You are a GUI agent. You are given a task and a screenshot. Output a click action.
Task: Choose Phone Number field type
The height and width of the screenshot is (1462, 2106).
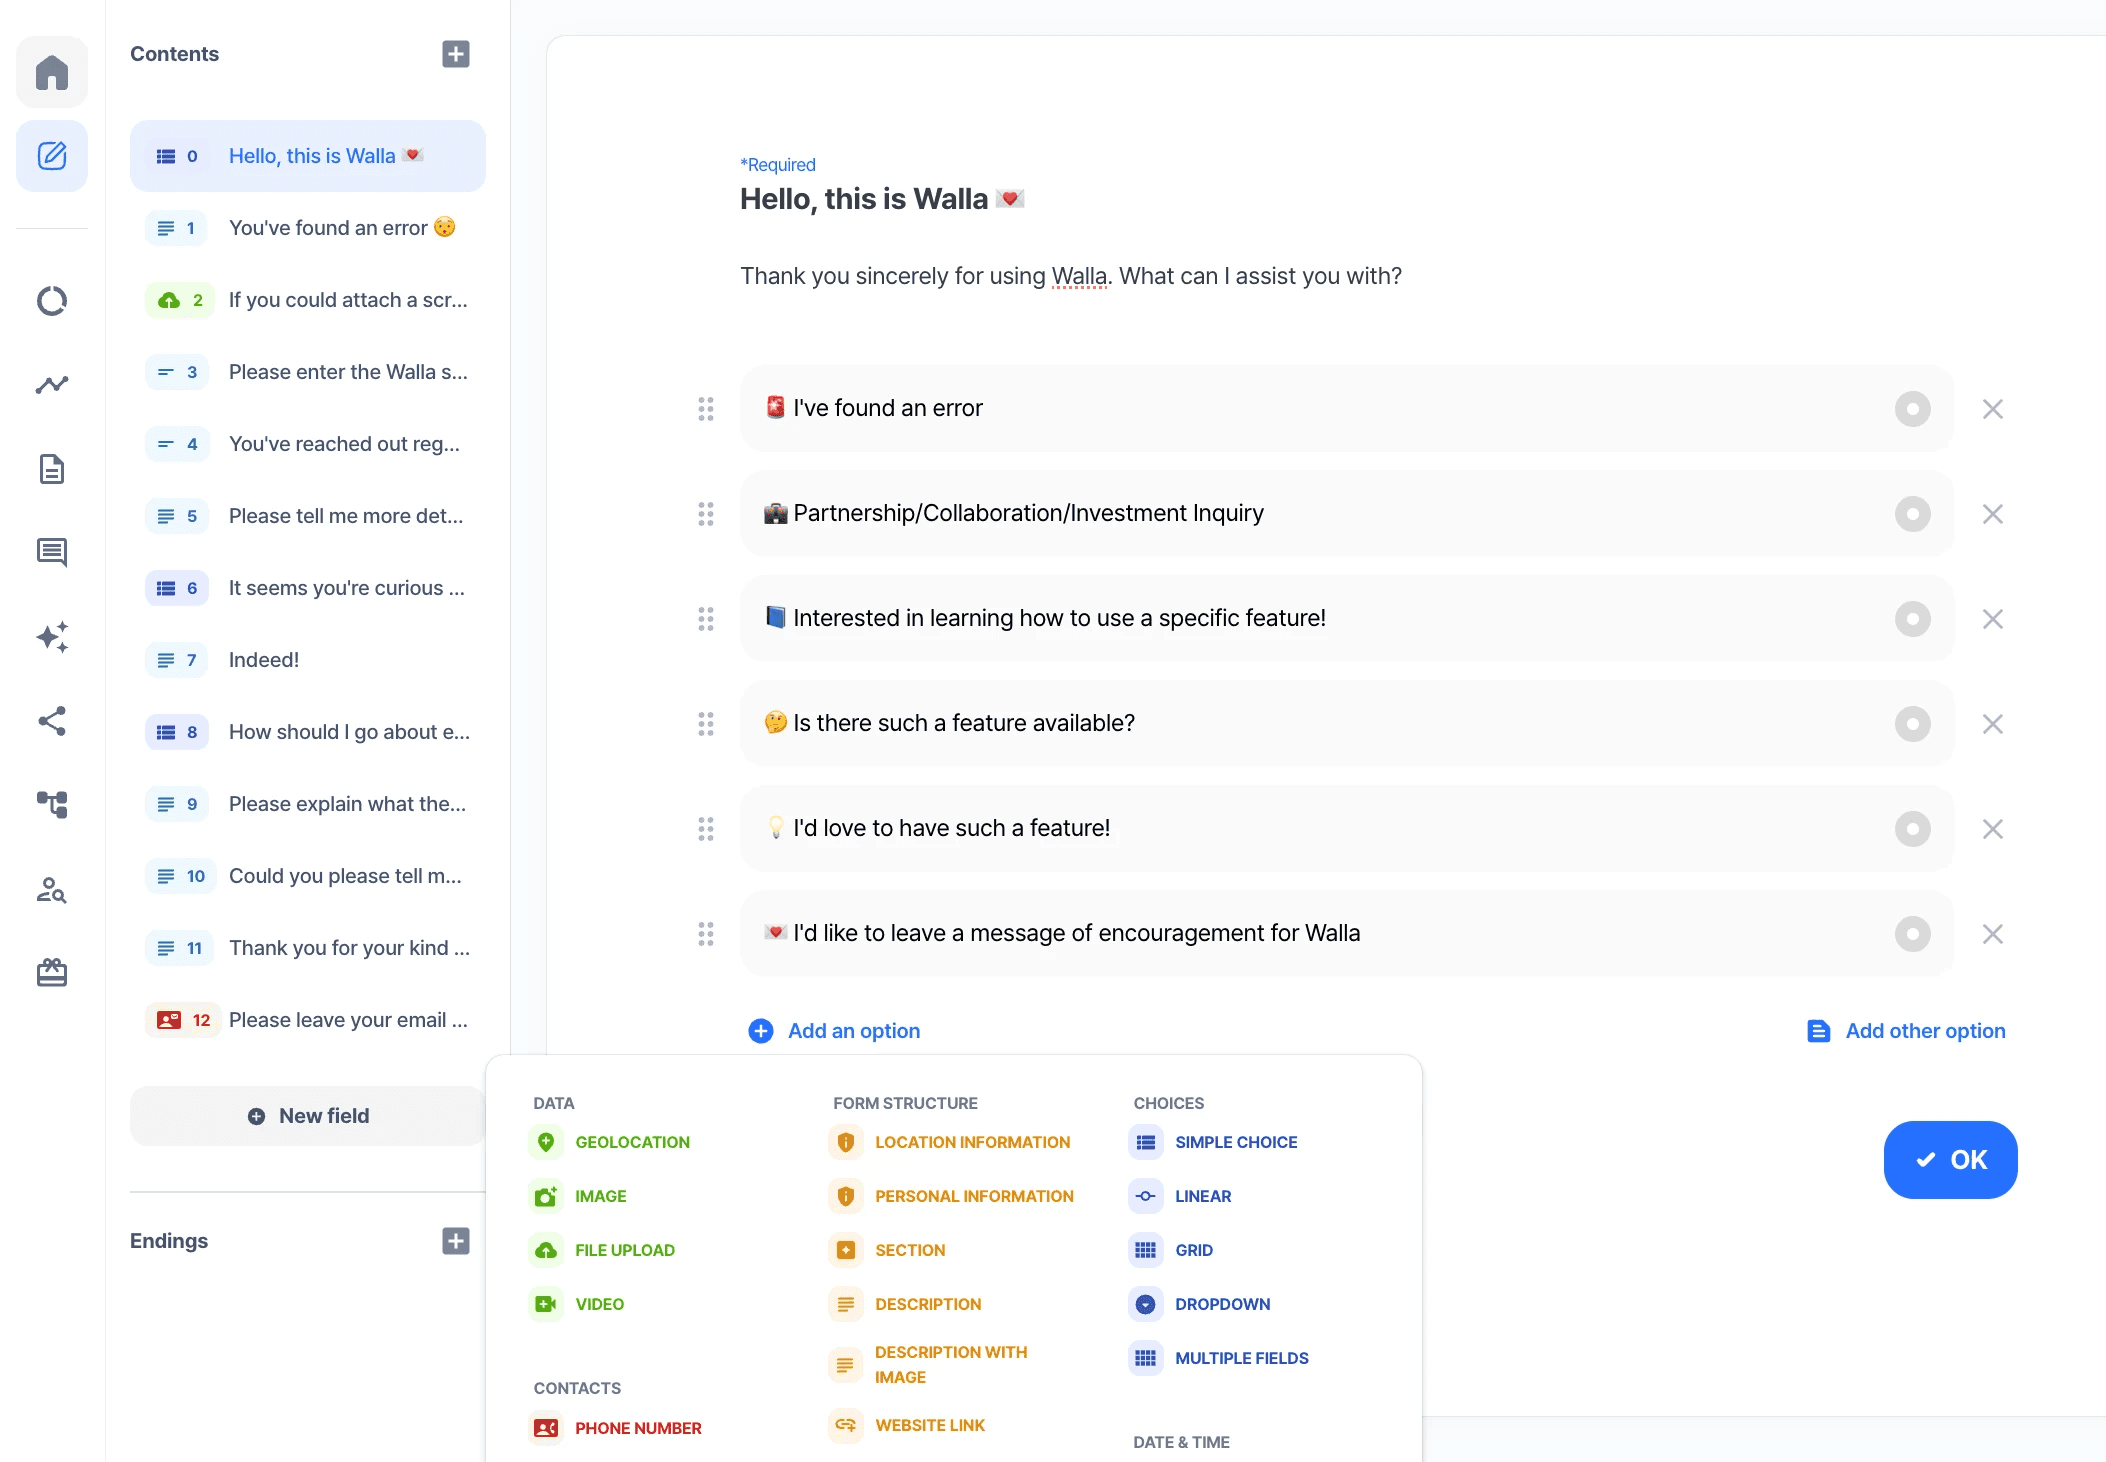tap(616, 1428)
